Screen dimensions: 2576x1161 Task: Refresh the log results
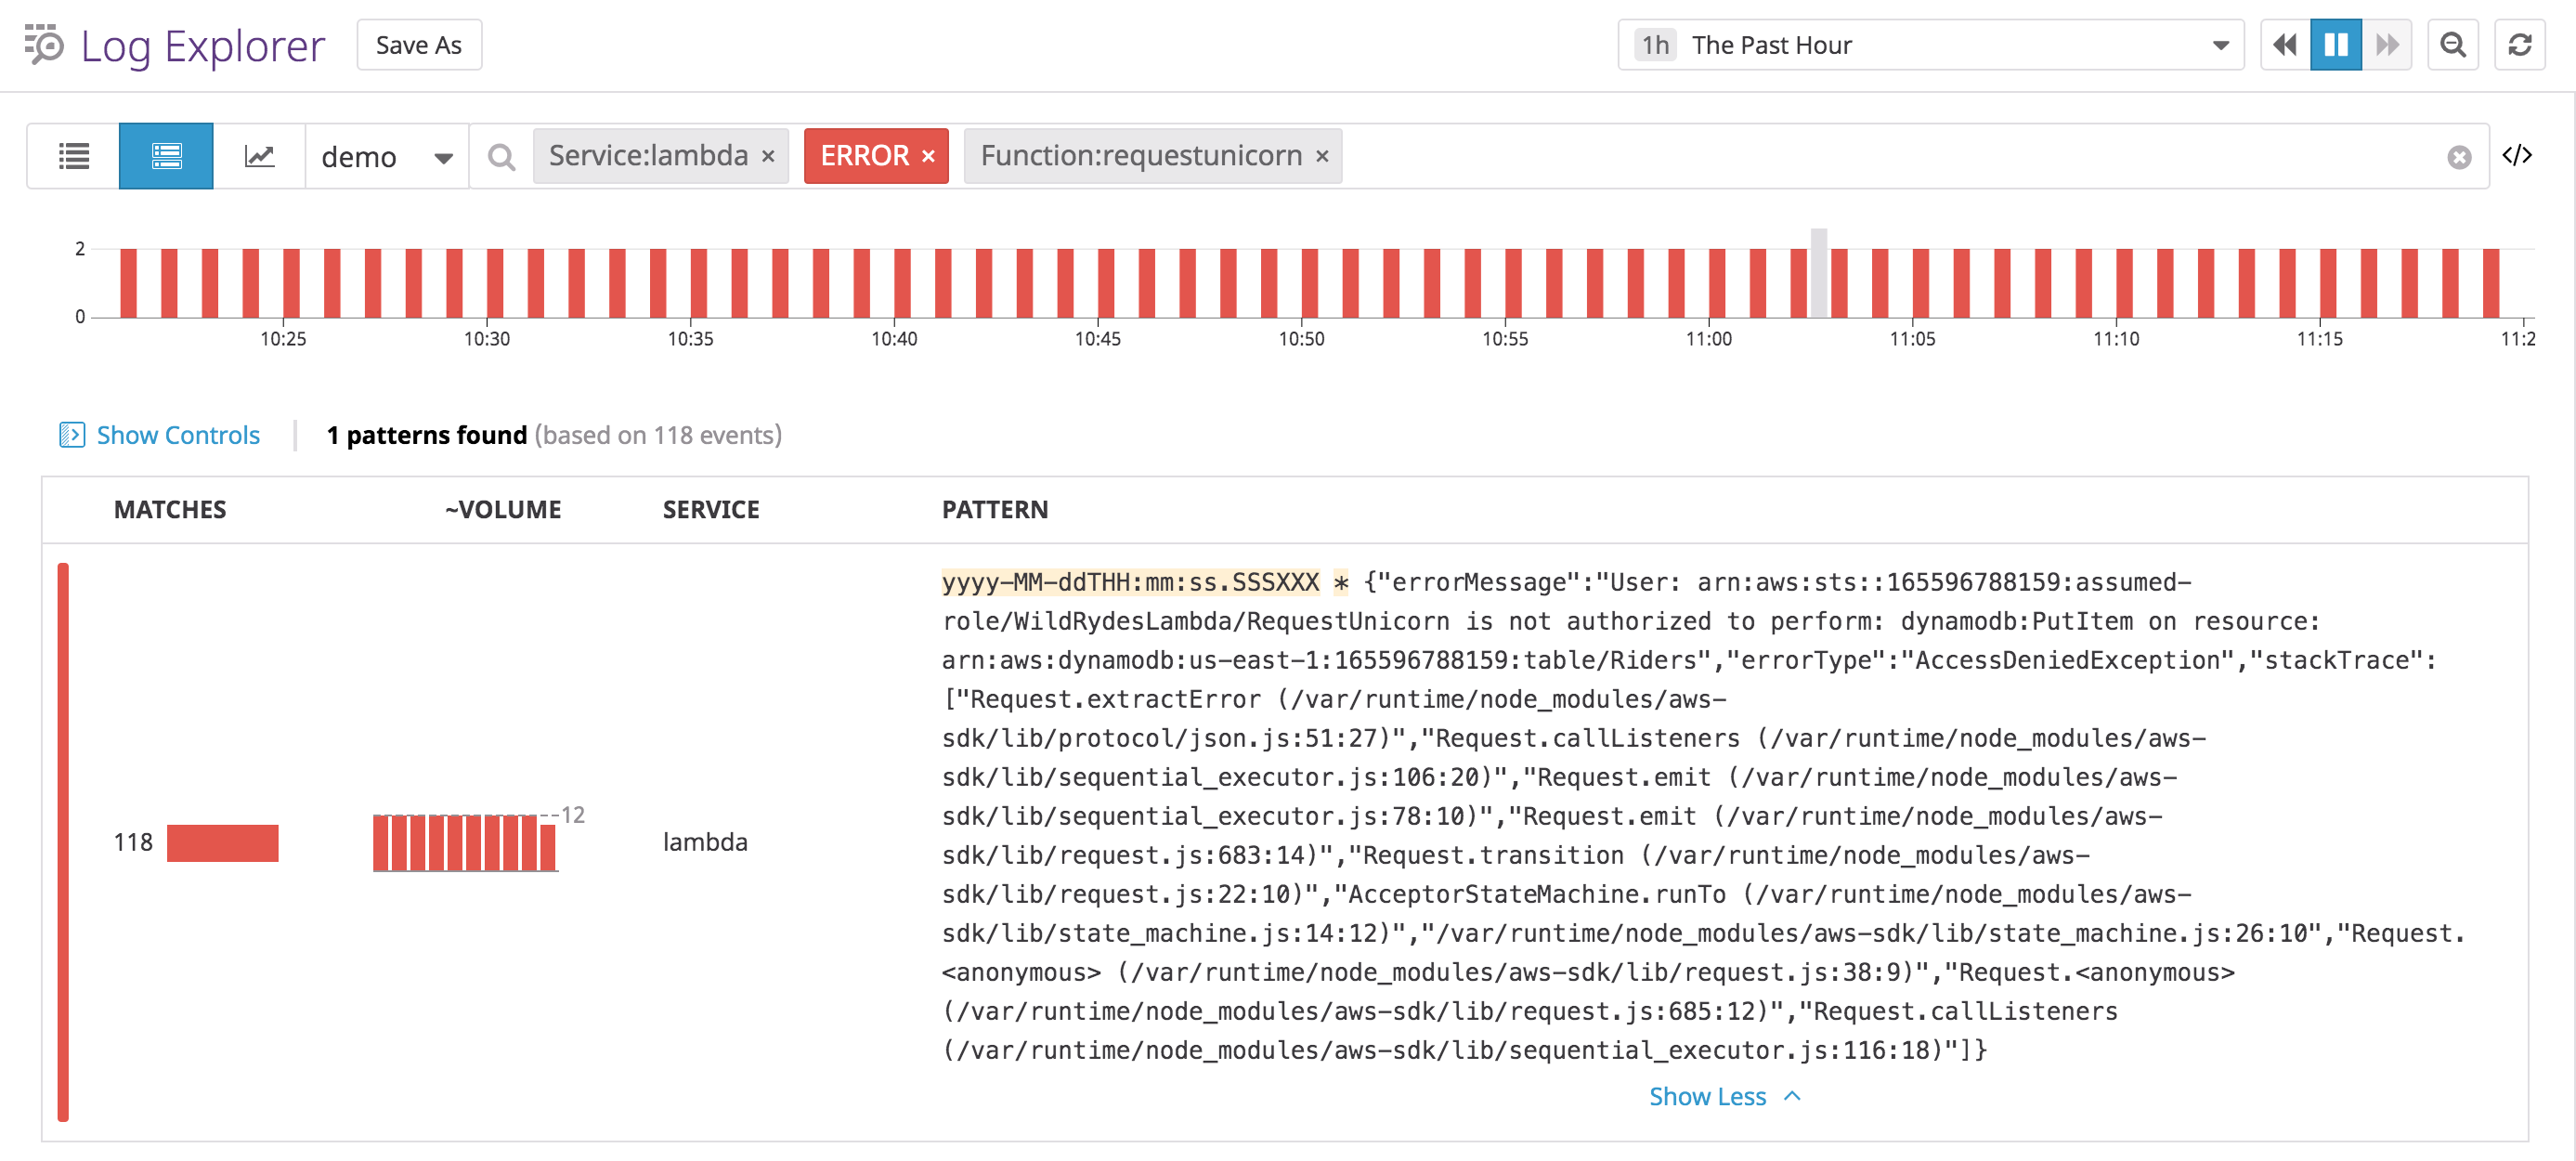(2519, 44)
